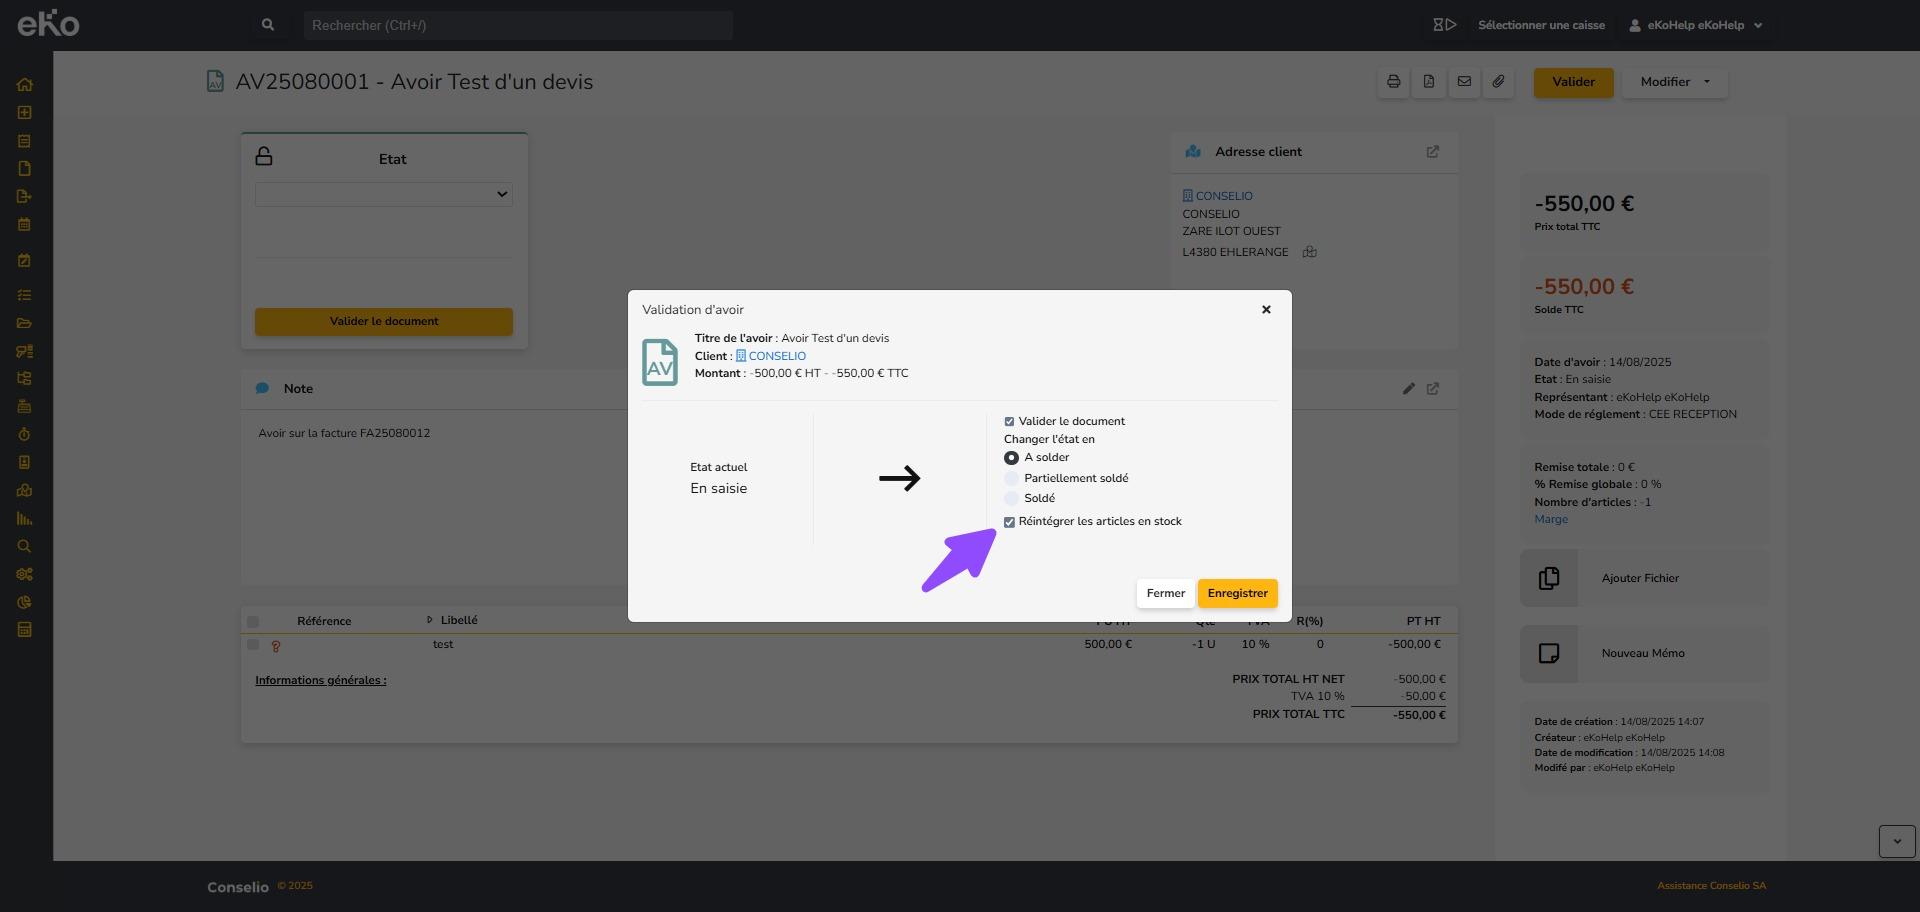Screen dimensions: 1920x912
Task: Click the Rechercher search field
Action: 518,25
